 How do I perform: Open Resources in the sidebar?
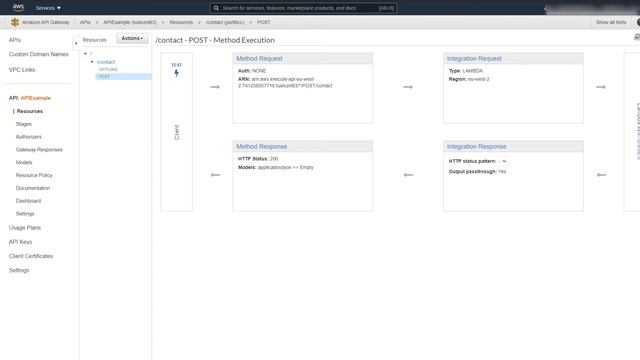point(30,111)
